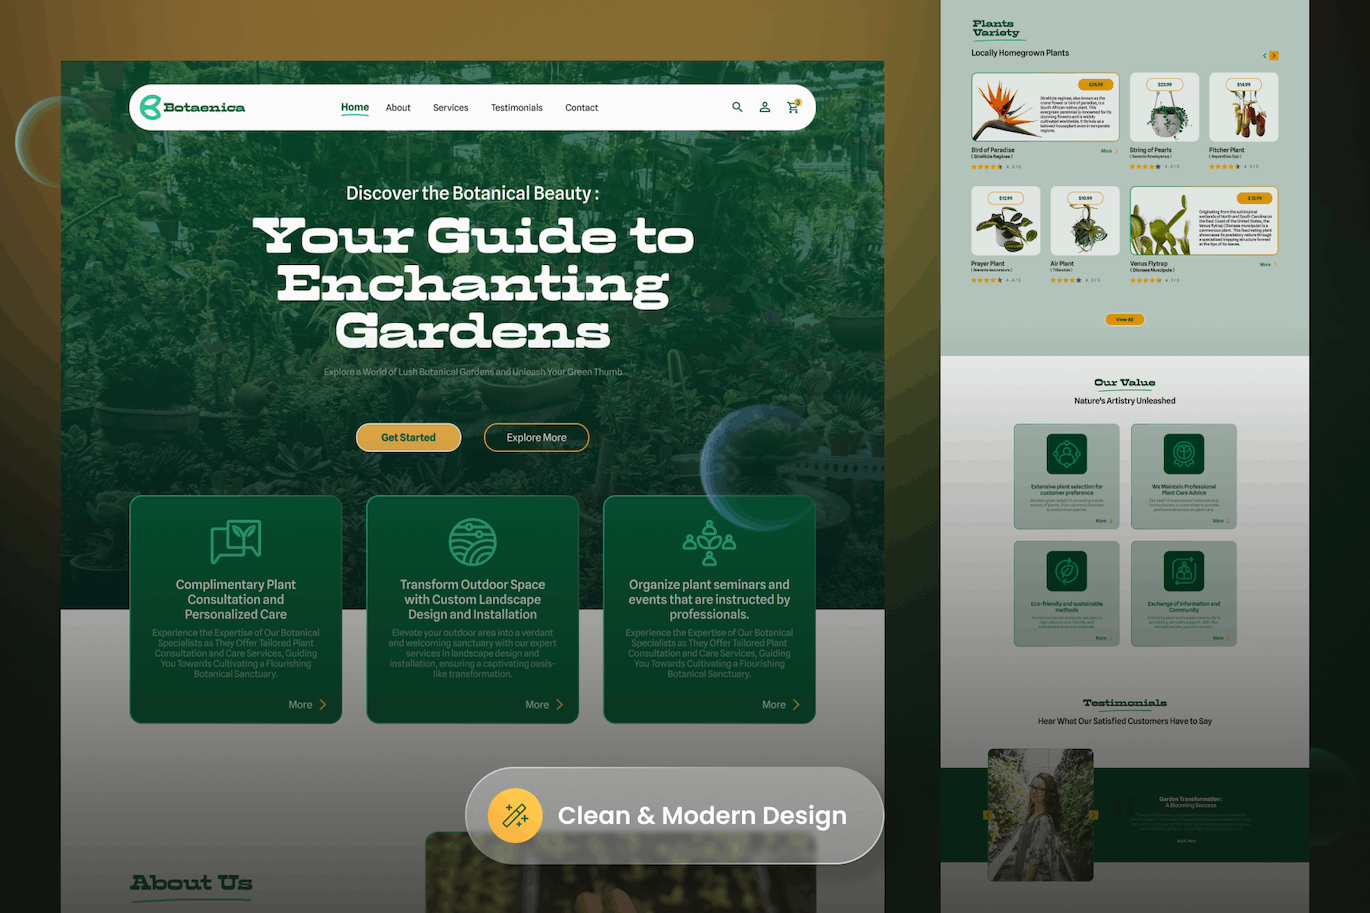The height and width of the screenshot is (913, 1370).
Task: Click the Pitcher Plant star rating
Action: [x=1225, y=167]
